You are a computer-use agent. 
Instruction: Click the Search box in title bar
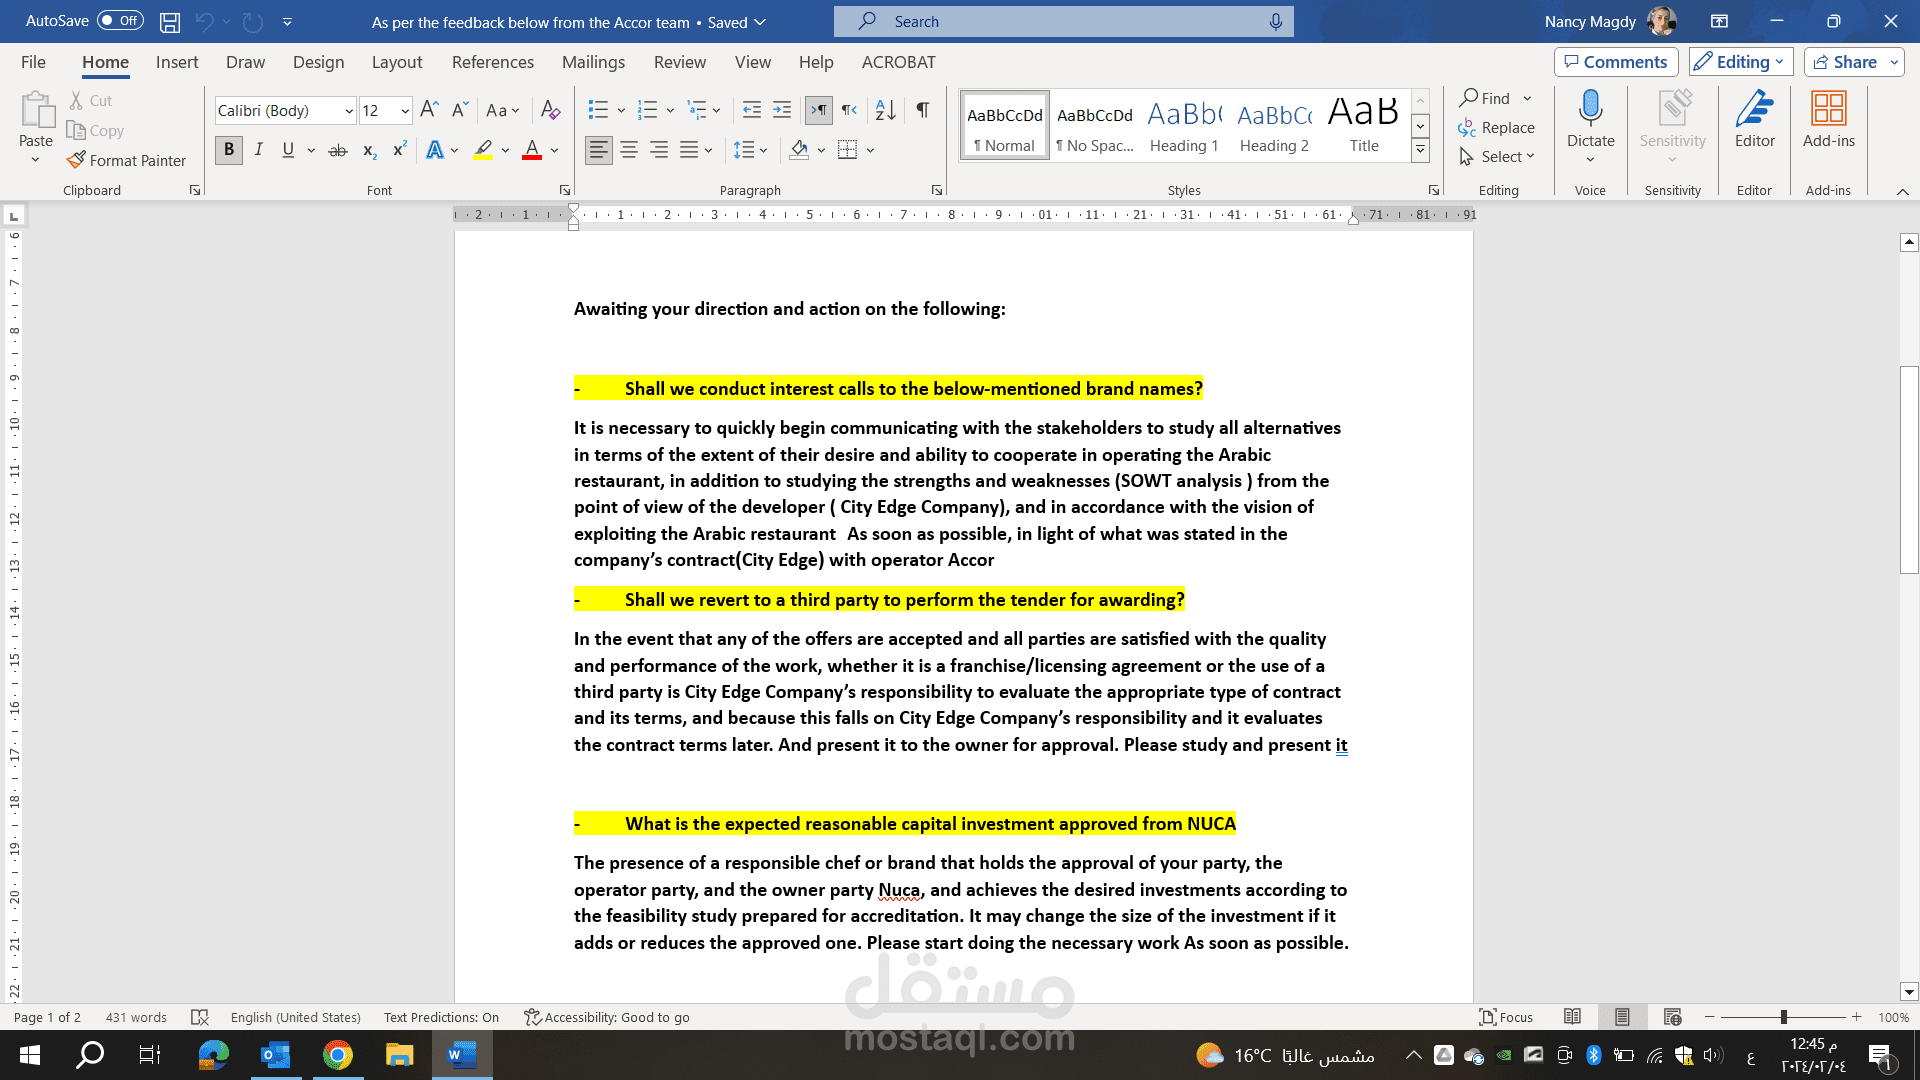pos(1063,21)
